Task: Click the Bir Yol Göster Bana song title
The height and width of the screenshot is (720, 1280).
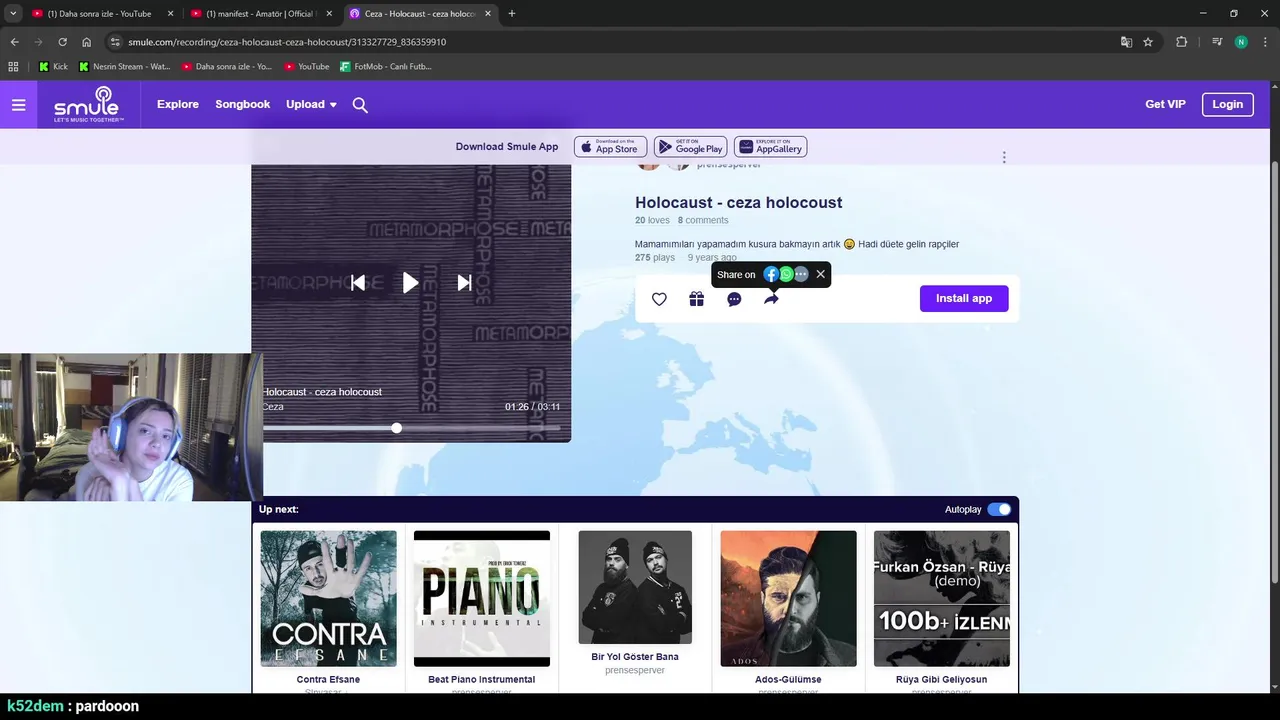Action: click(x=635, y=657)
